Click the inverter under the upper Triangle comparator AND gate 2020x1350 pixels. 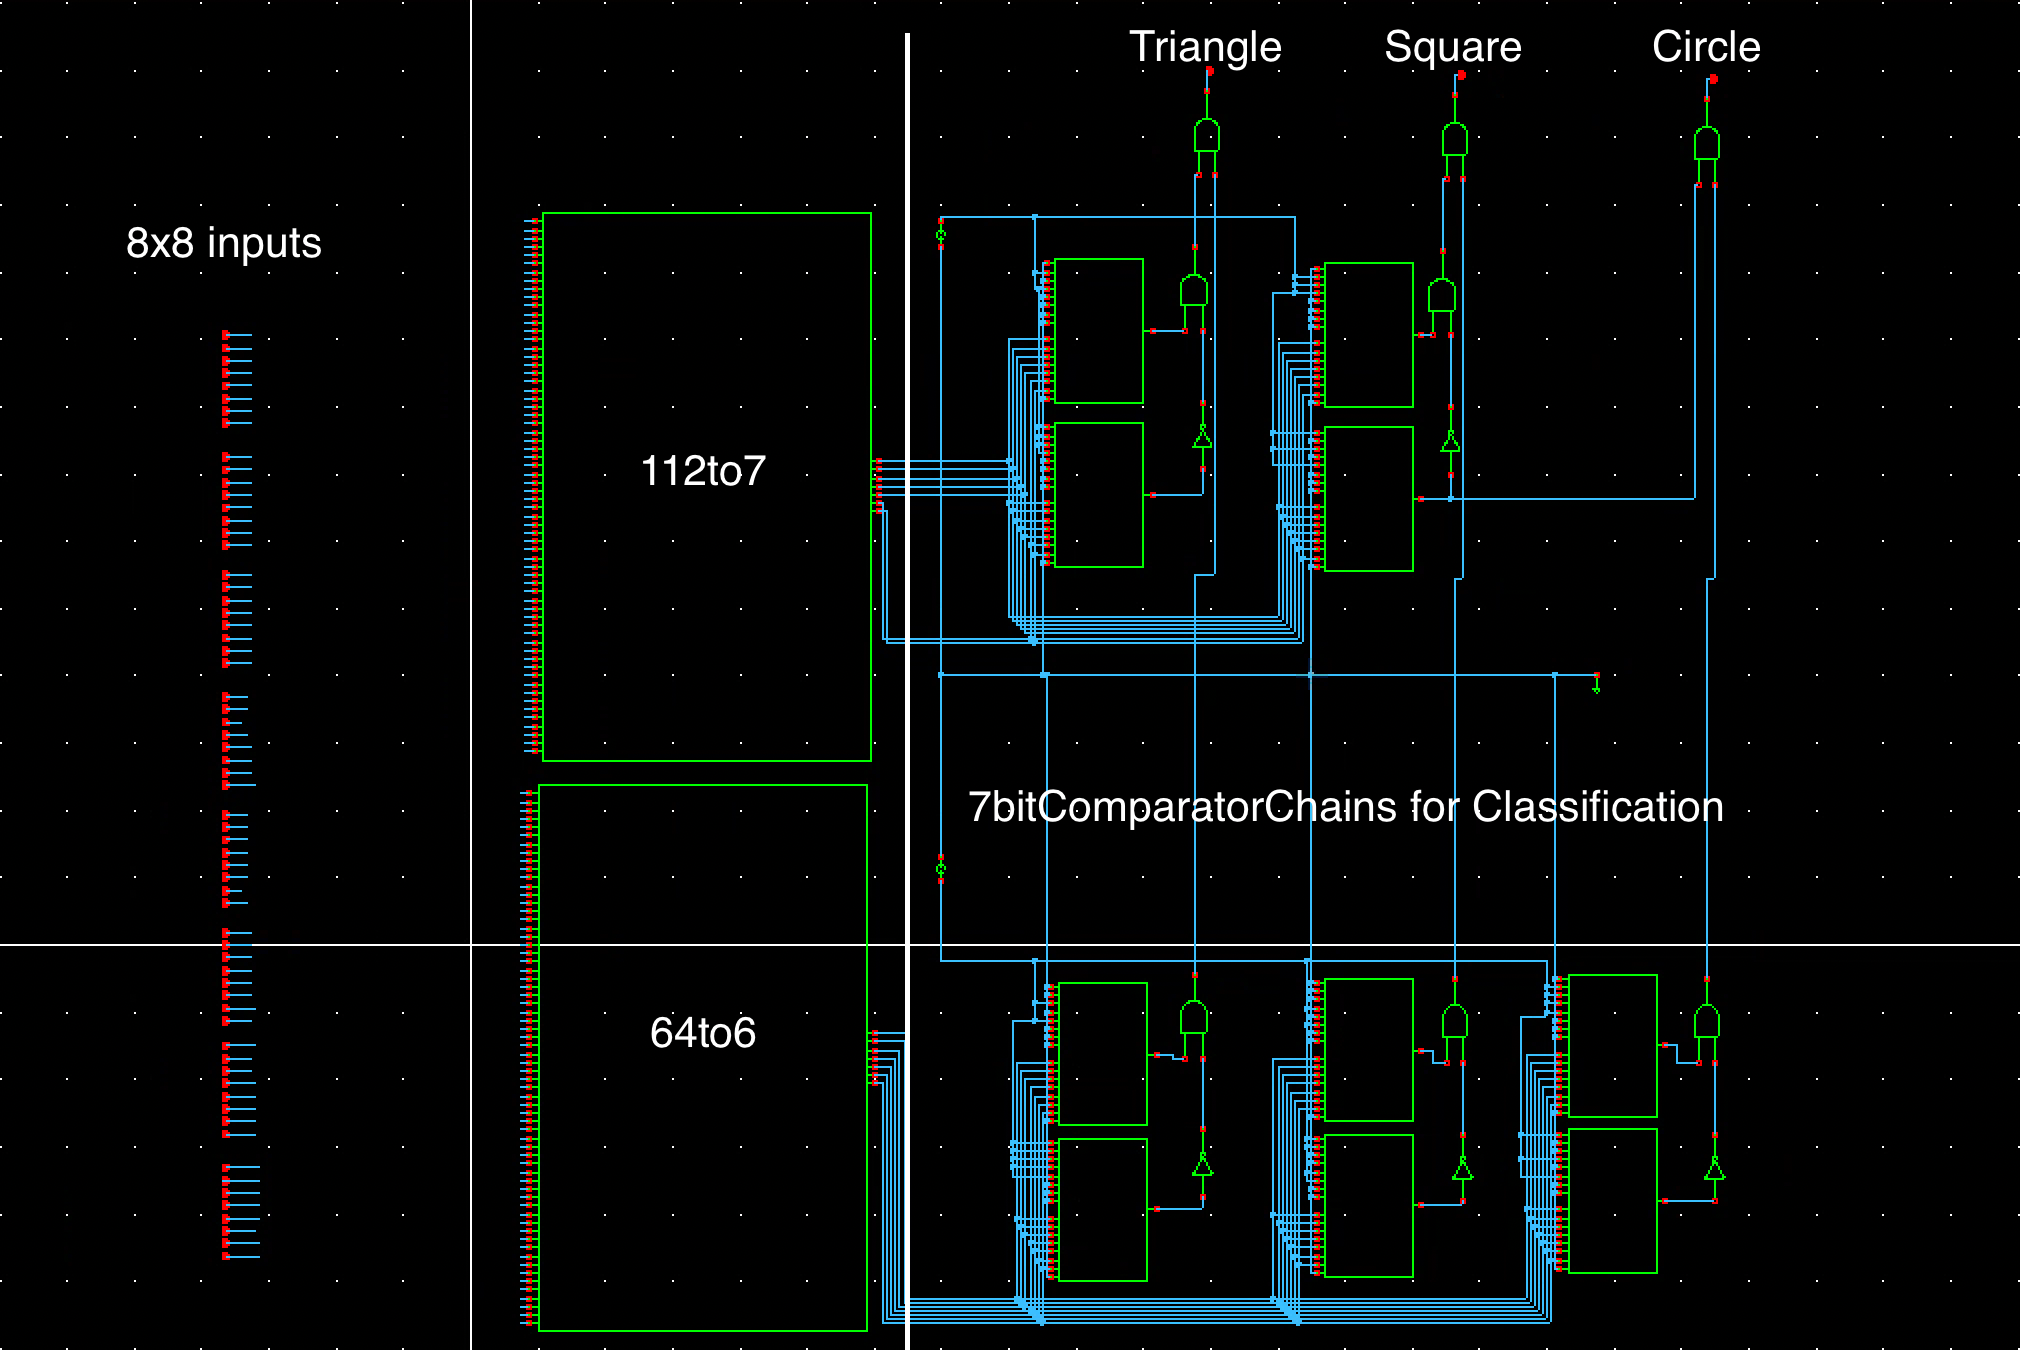click(x=1202, y=438)
